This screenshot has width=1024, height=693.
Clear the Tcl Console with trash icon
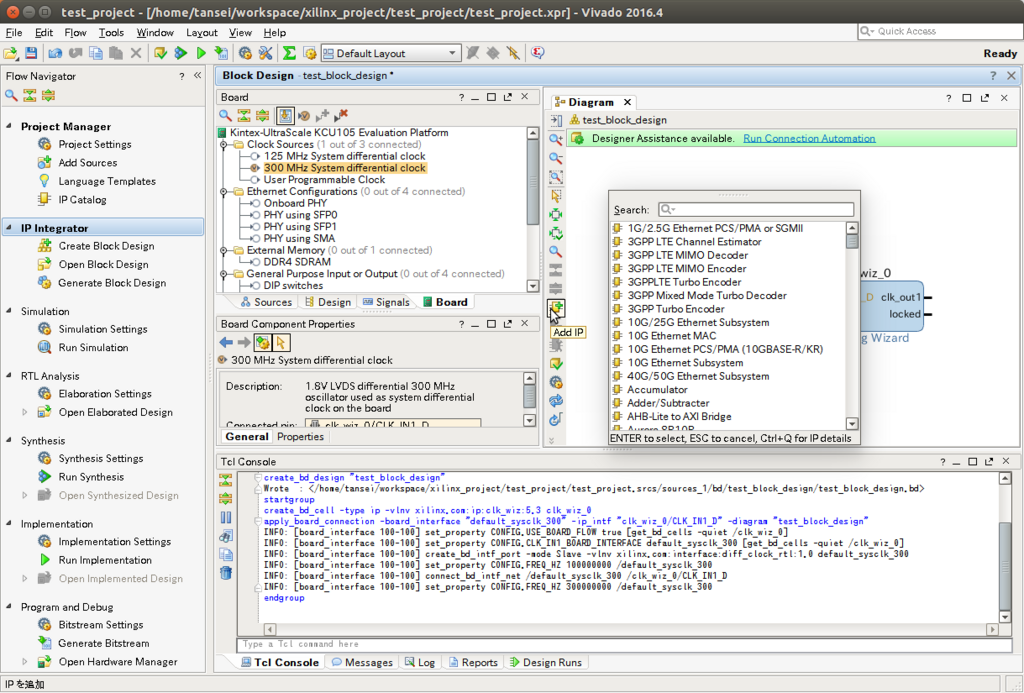(225, 573)
